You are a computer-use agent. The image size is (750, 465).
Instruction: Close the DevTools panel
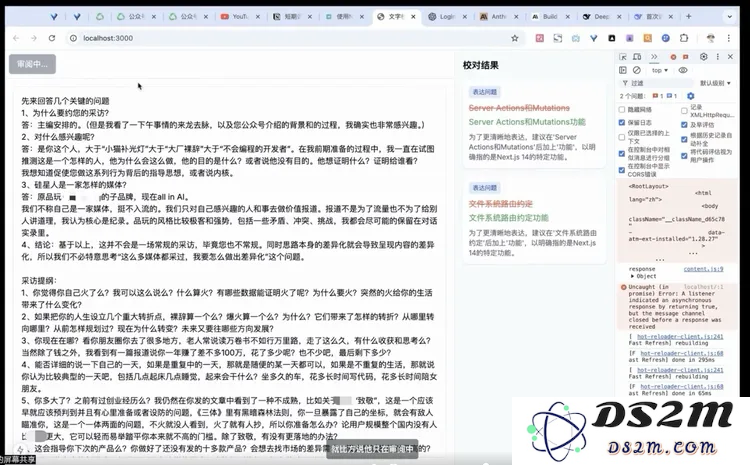730,56
